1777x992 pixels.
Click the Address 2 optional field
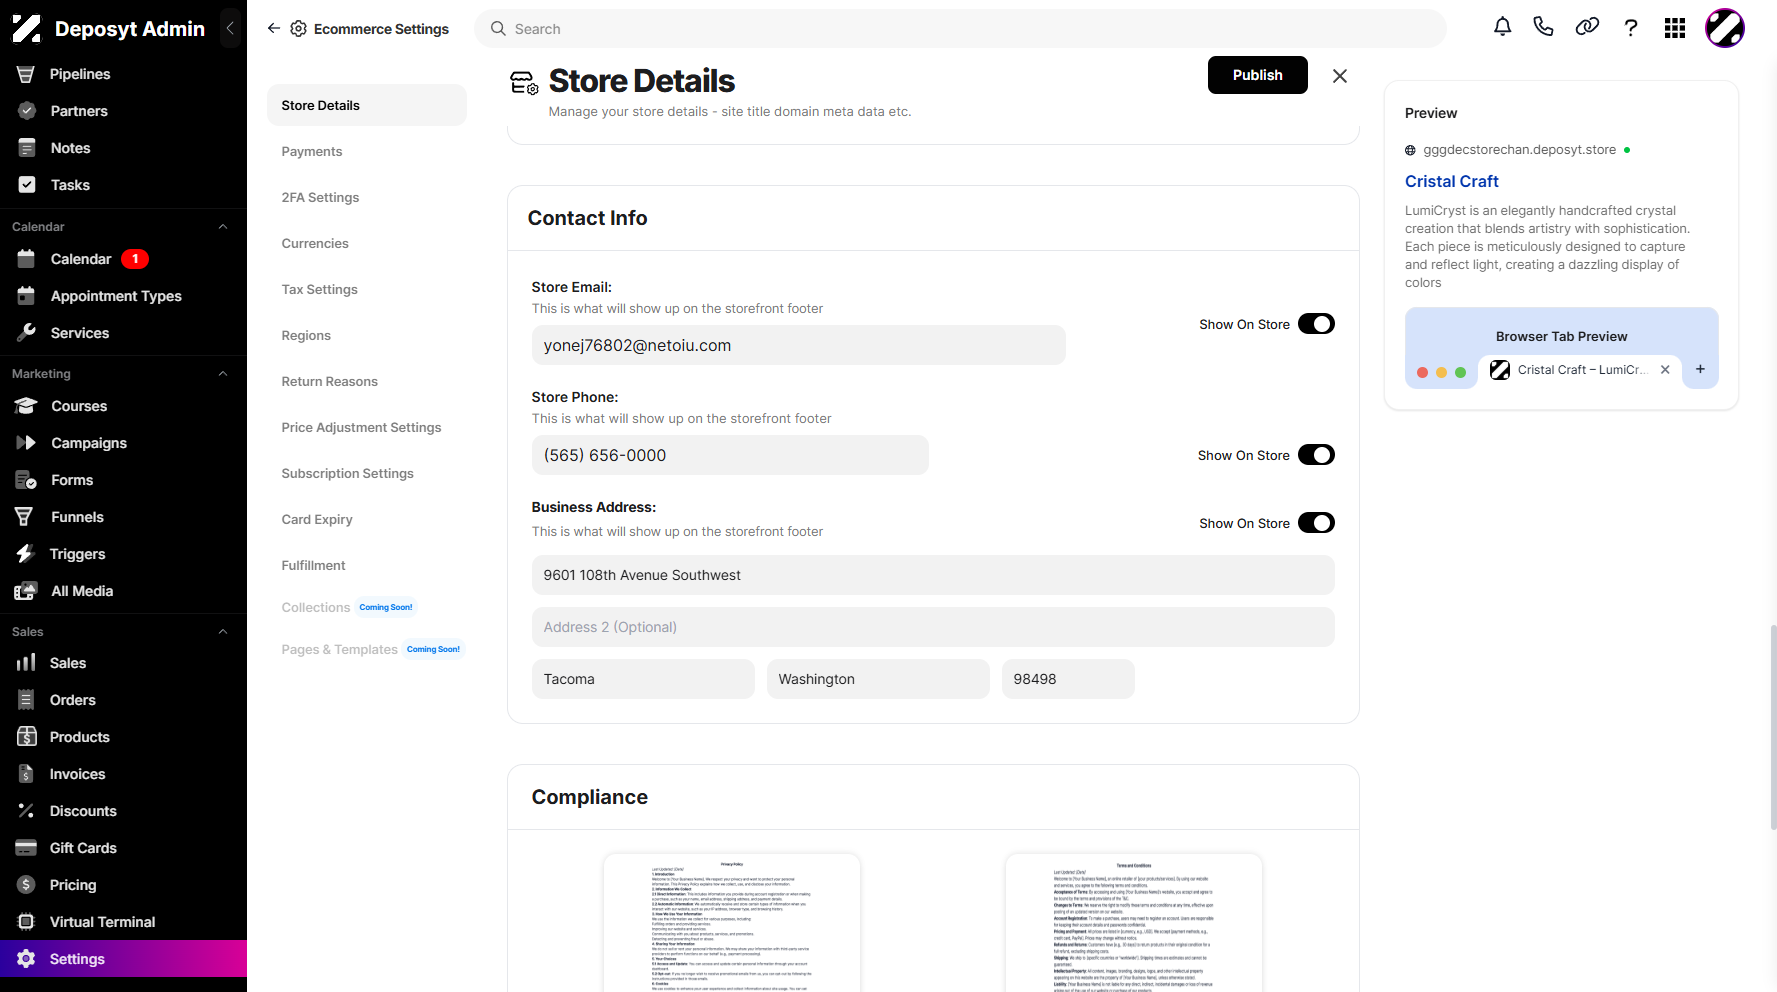(933, 627)
